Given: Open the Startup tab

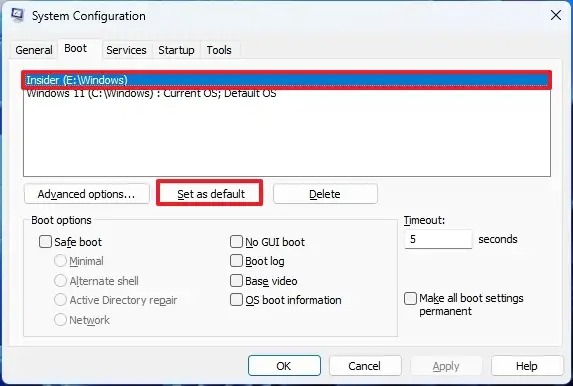Looking at the screenshot, I should [176, 50].
